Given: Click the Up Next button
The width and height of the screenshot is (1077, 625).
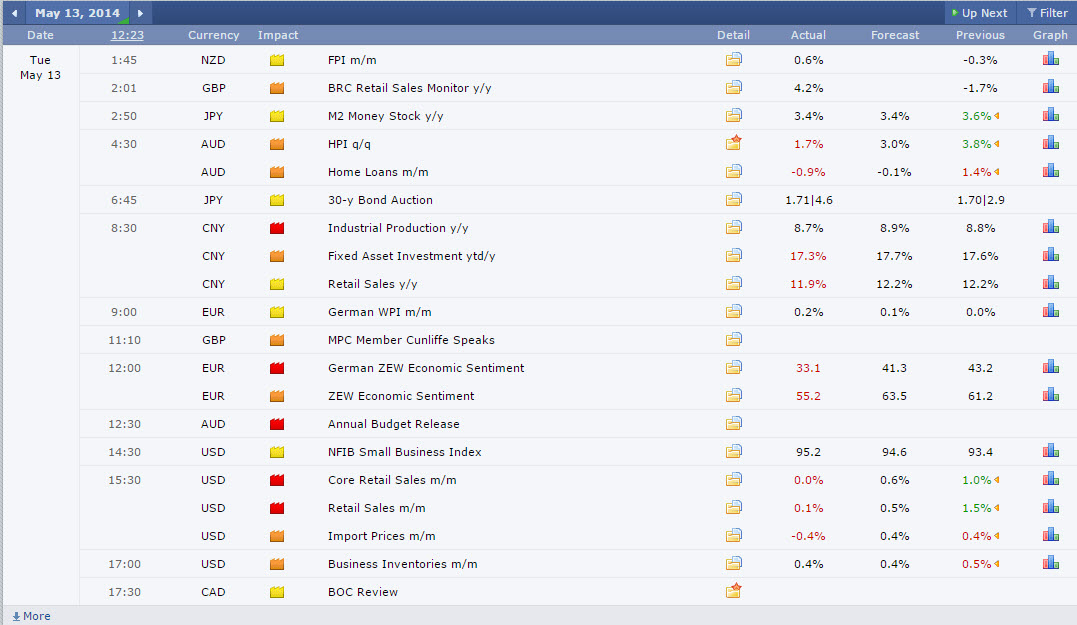Looking at the screenshot, I should click(979, 13).
